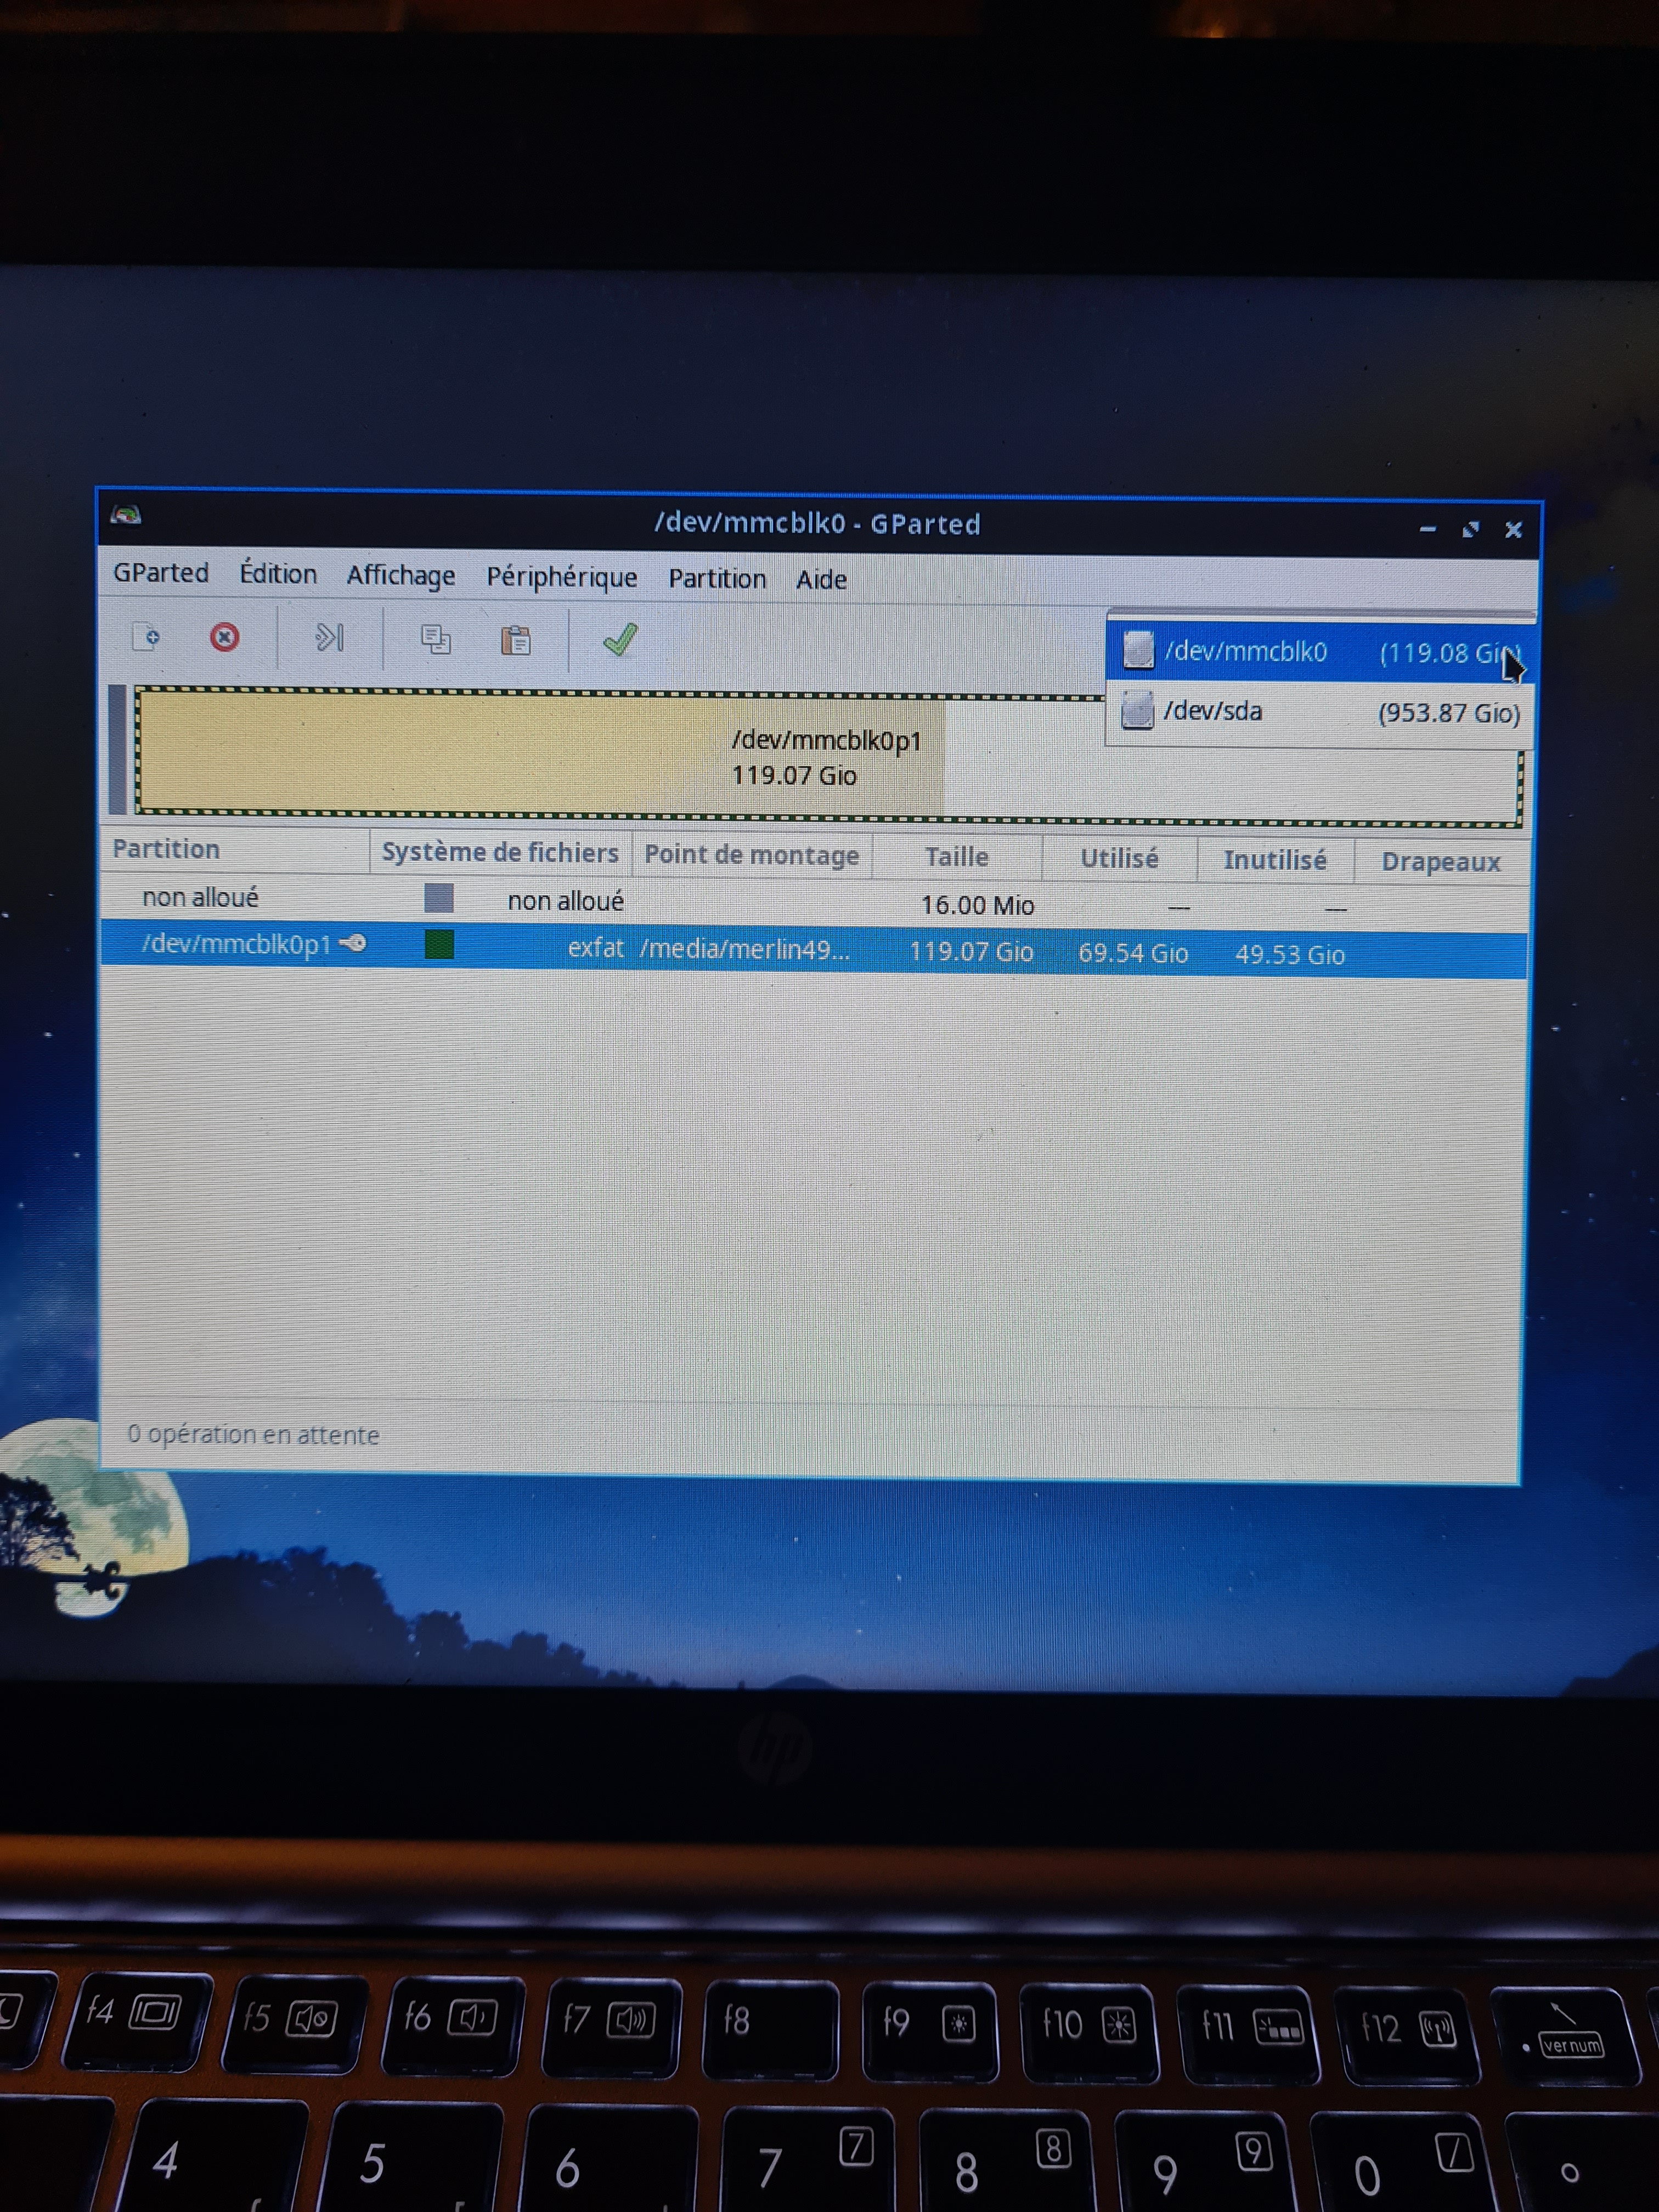Click the Inutilisé column header
This screenshot has height=2212, width=1659.
point(1275,861)
